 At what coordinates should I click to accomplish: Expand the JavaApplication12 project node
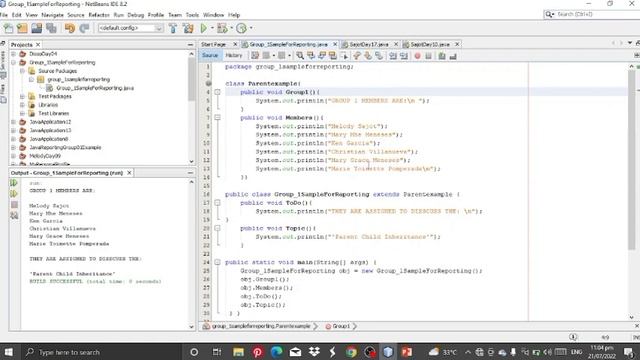(x=13, y=122)
